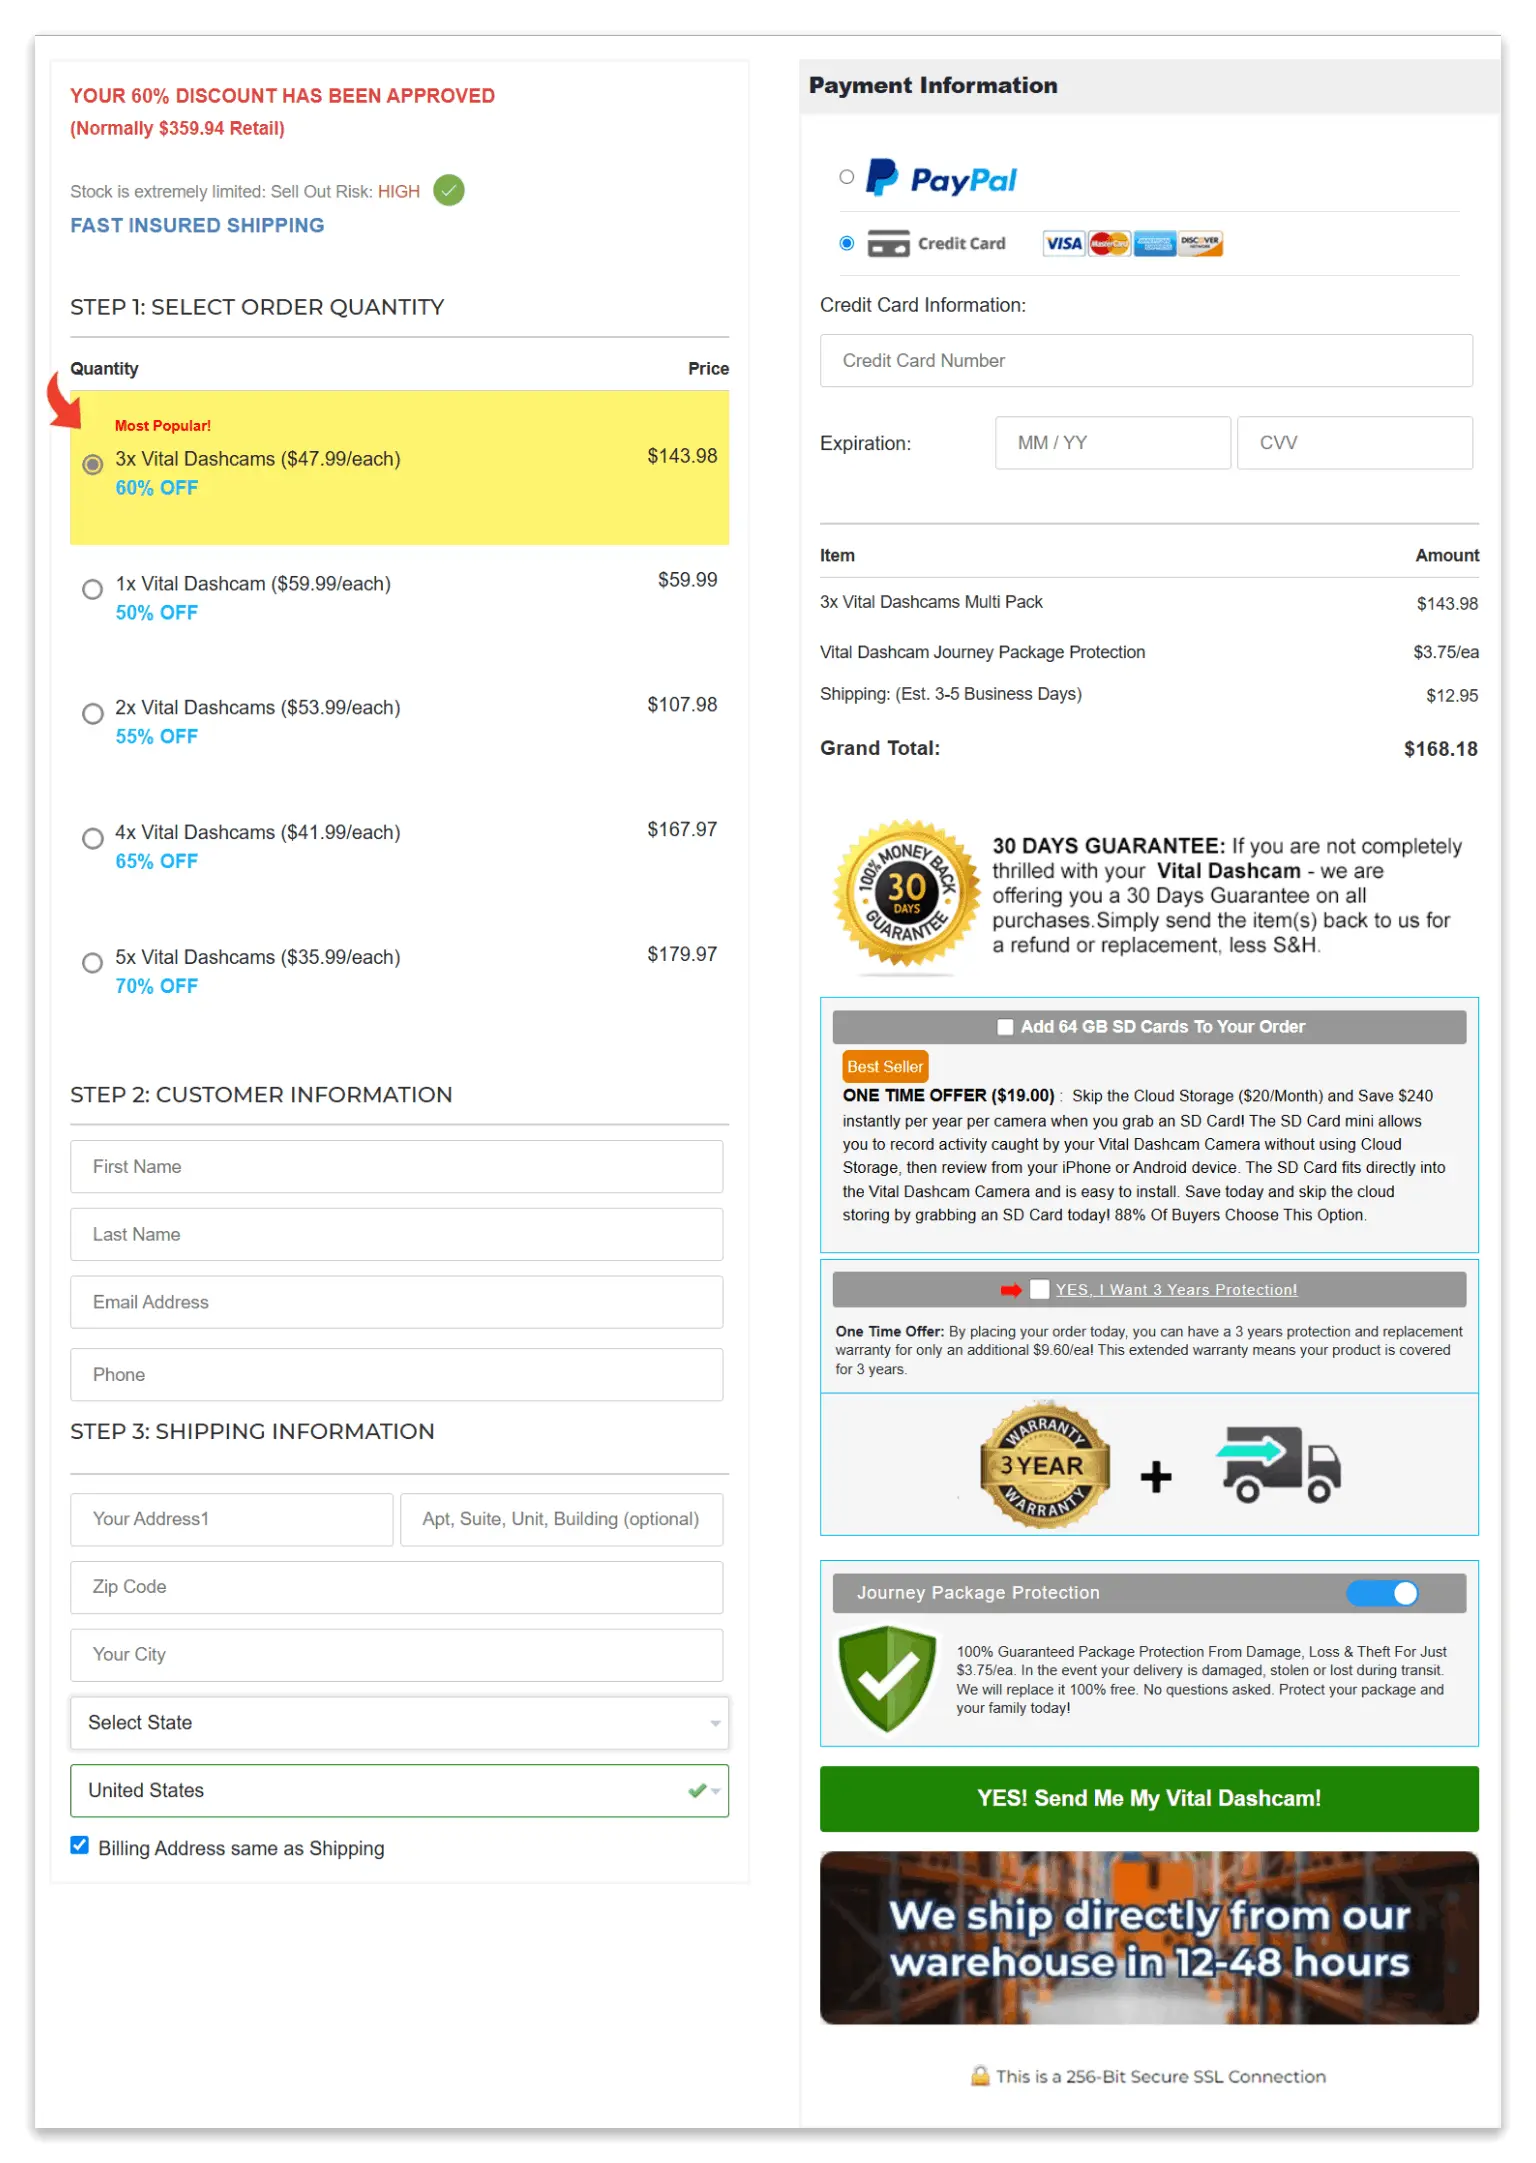
Task: Click YES! Send Me My Vital Dashcam button
Action: 1149,1798
